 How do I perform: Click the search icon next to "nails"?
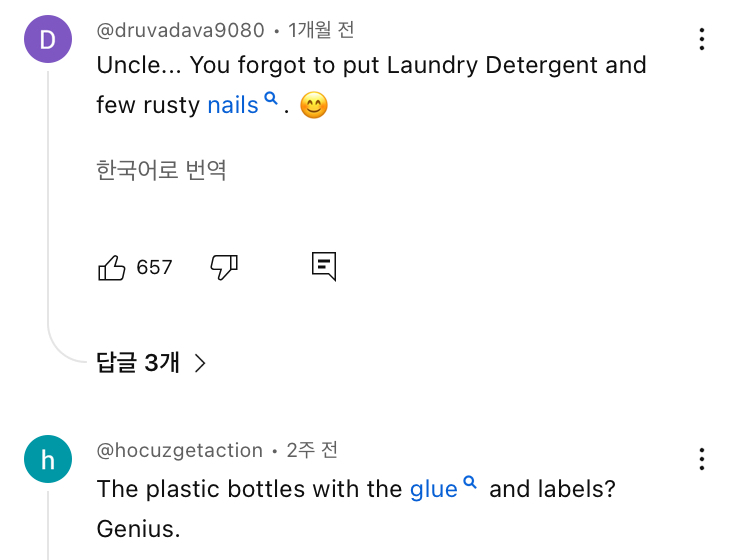[270, 98]
